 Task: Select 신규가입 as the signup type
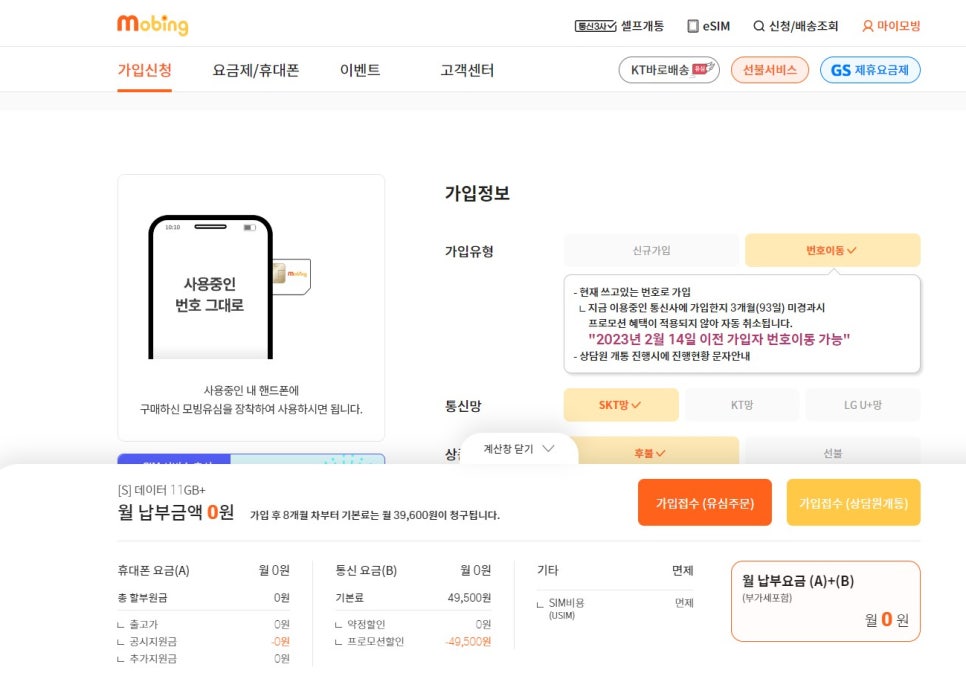click(x=651, y=250)
